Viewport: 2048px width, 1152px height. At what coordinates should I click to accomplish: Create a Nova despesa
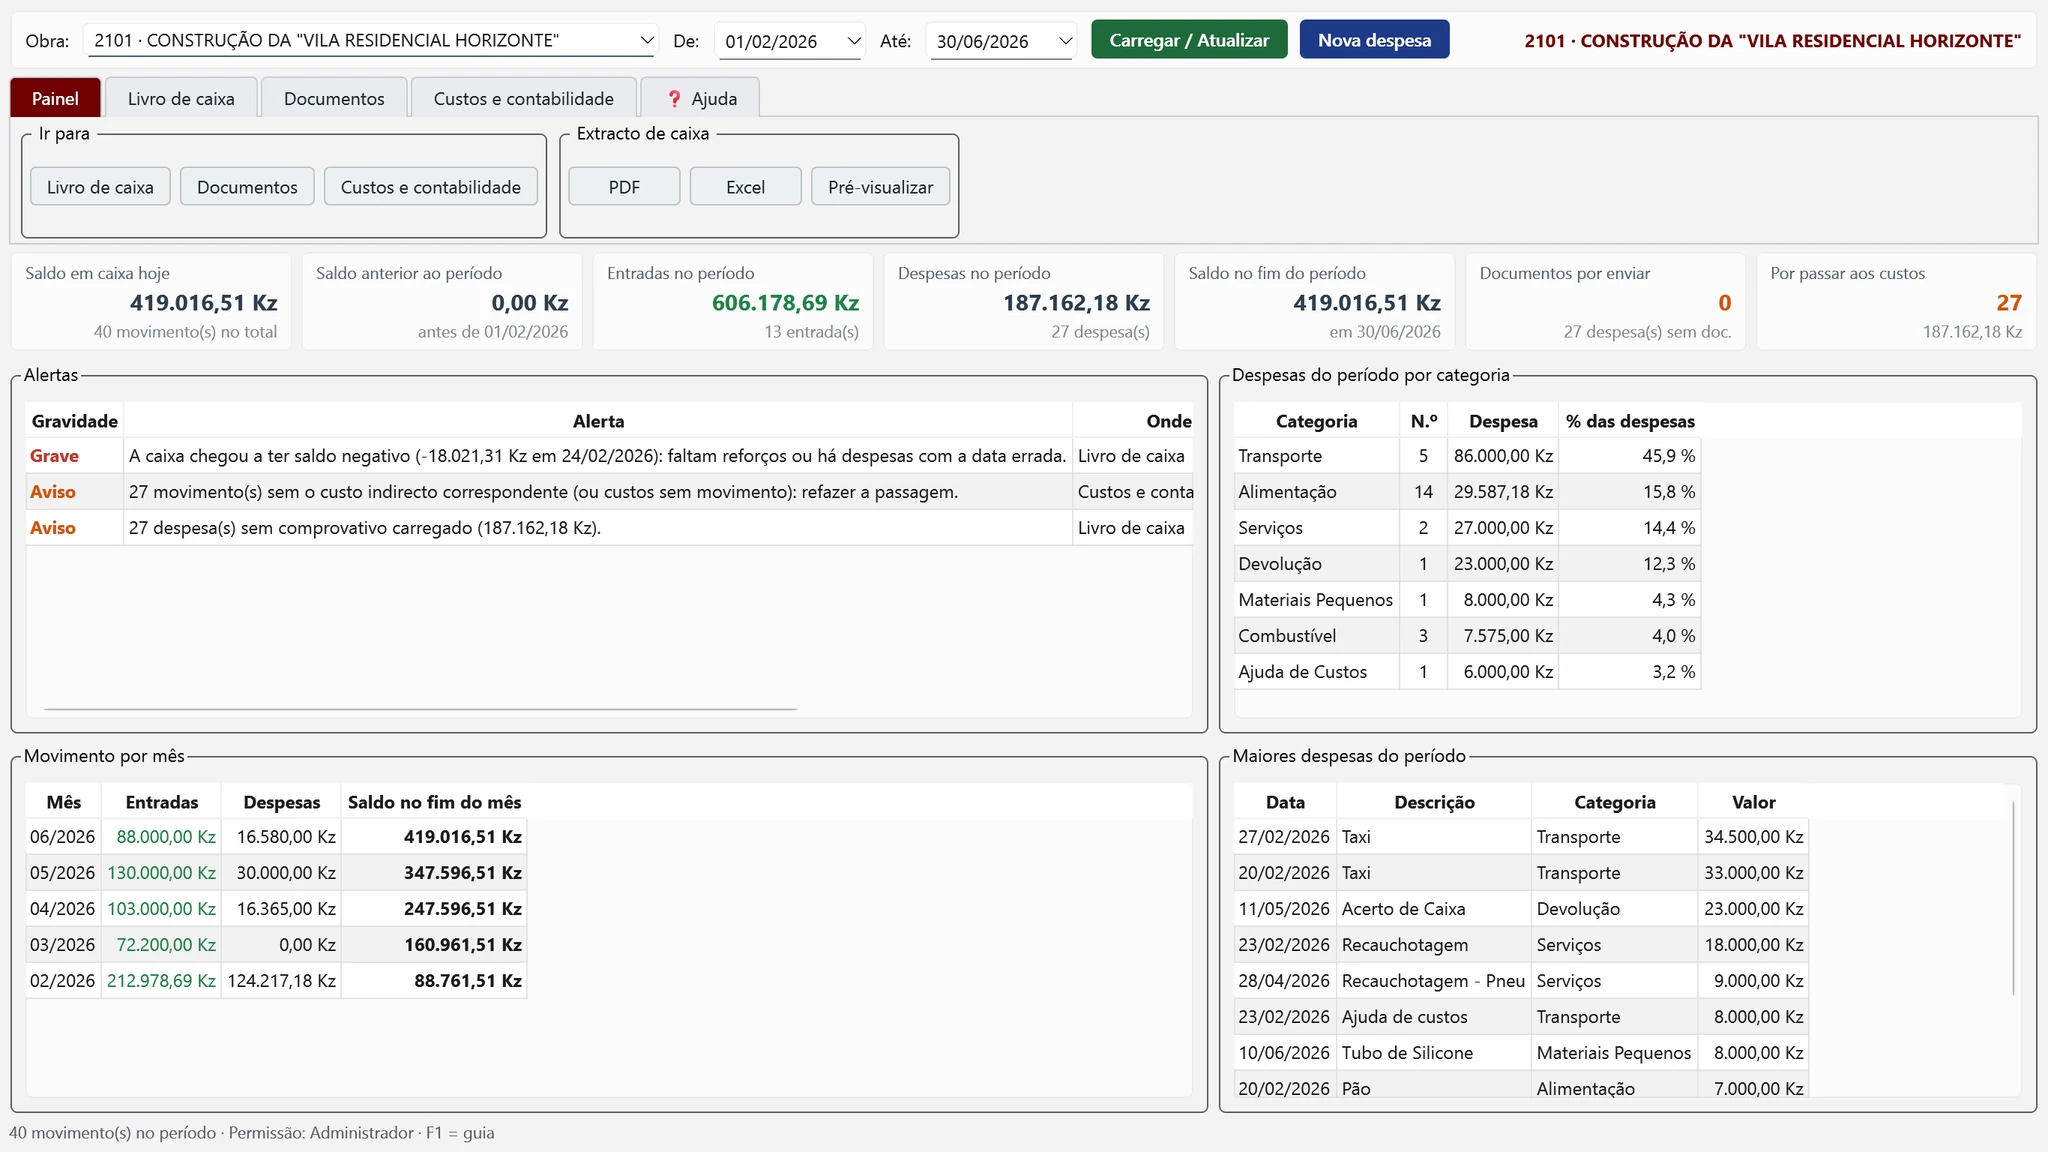click(x=1374, y=40)
